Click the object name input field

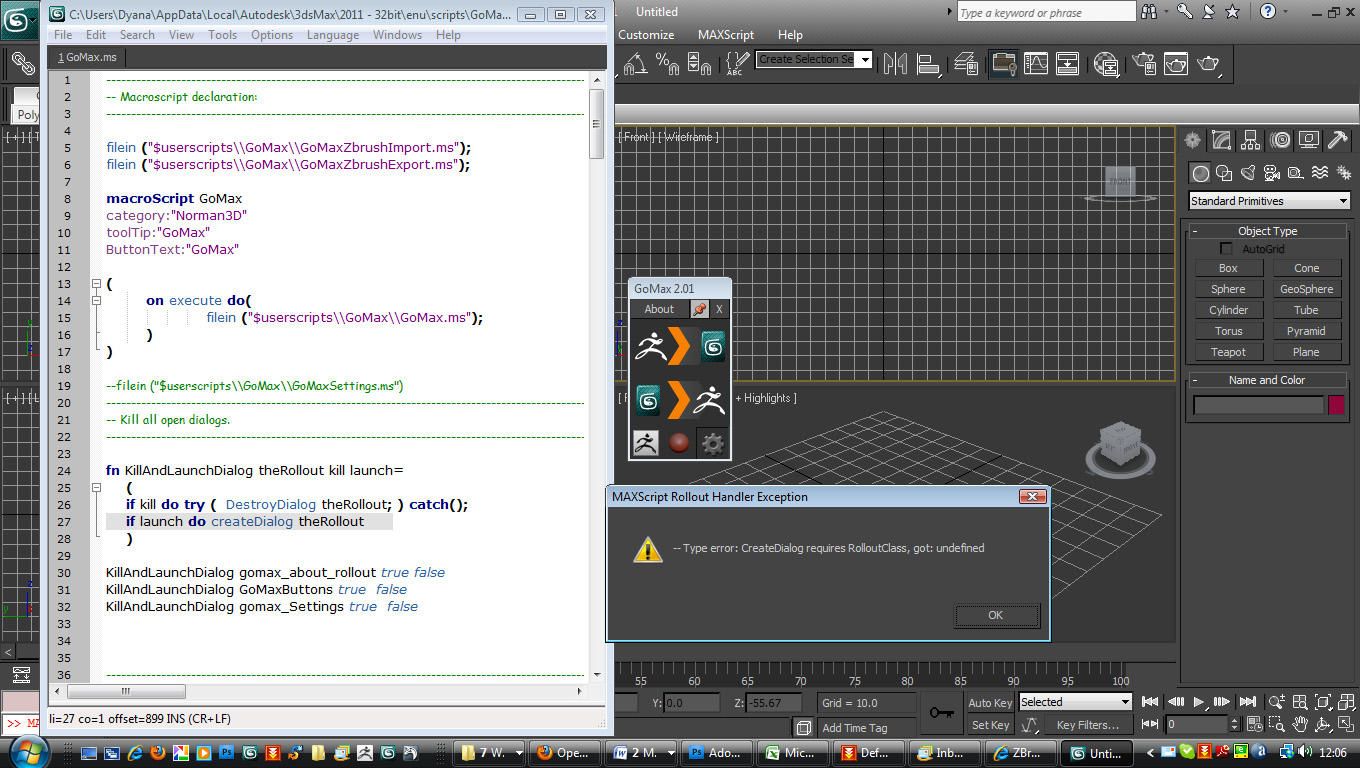pos(1258,405)
